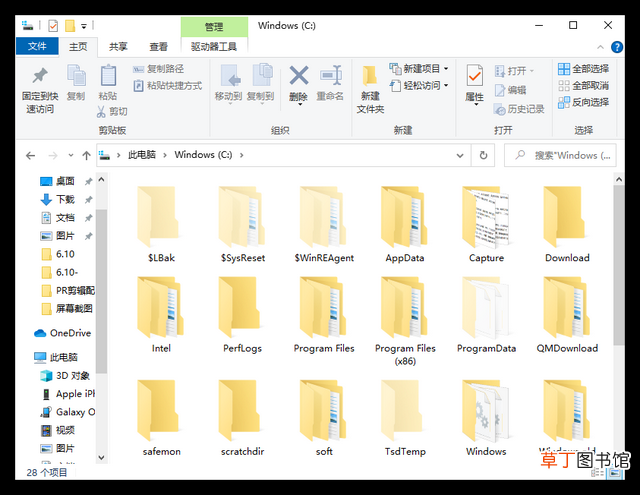Viewport: 640px width, 495px height.
Task: Open the recent locations dropdown arrow
Action: [x=71, y=155]
